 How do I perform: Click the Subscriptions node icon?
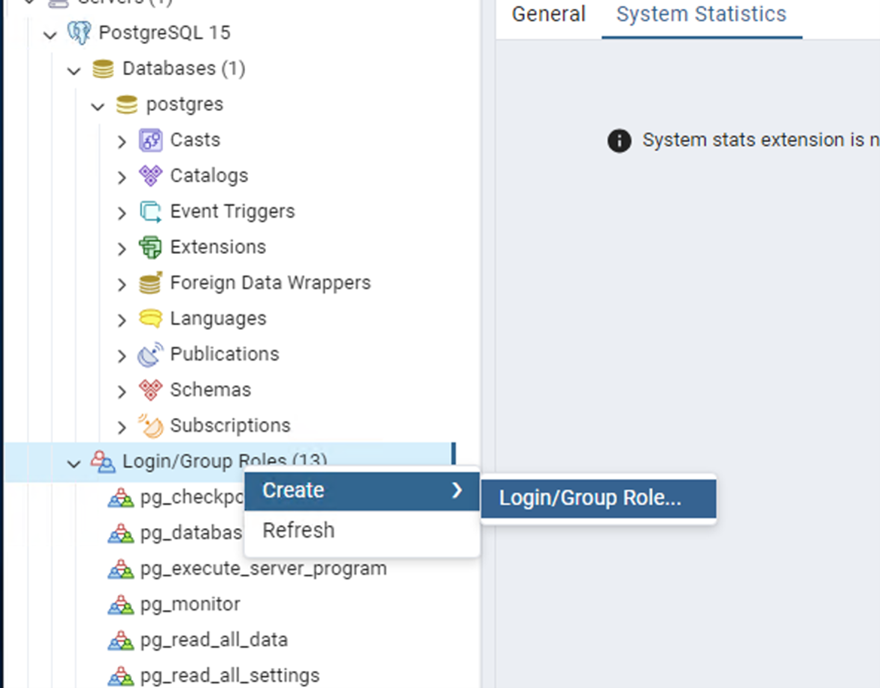coord(150,425)
